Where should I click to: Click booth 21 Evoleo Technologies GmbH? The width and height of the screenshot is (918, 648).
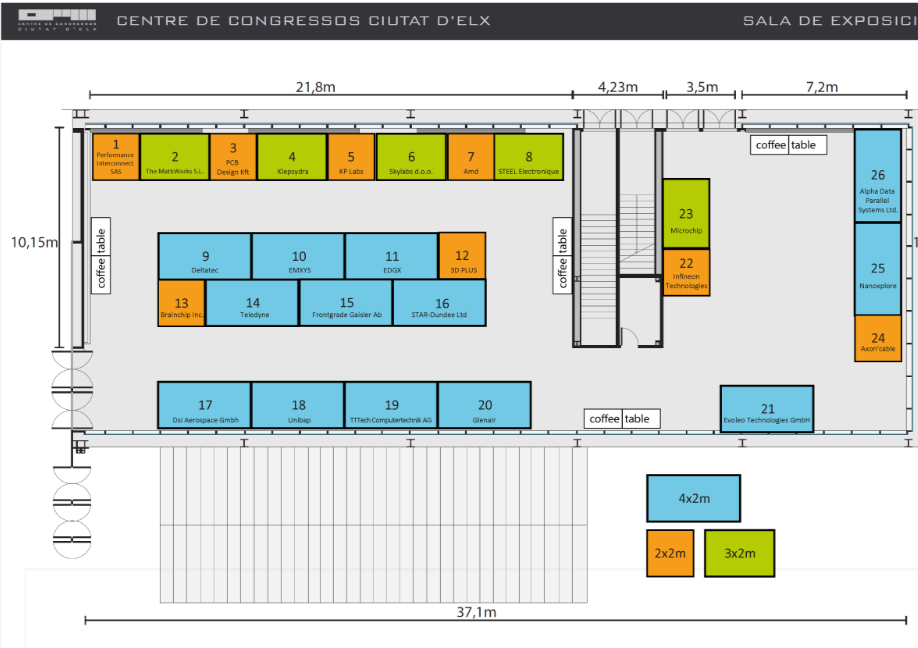coord(767,409)
